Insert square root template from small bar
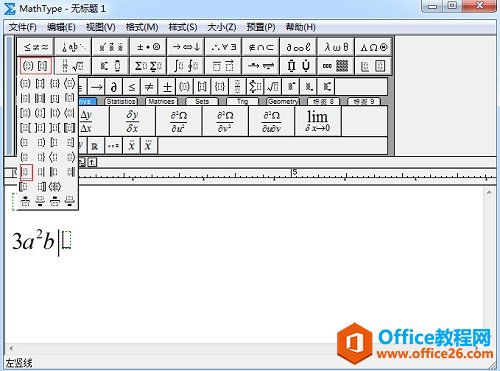500x371 pixels. pyautogui.click(x=273, y=87)
